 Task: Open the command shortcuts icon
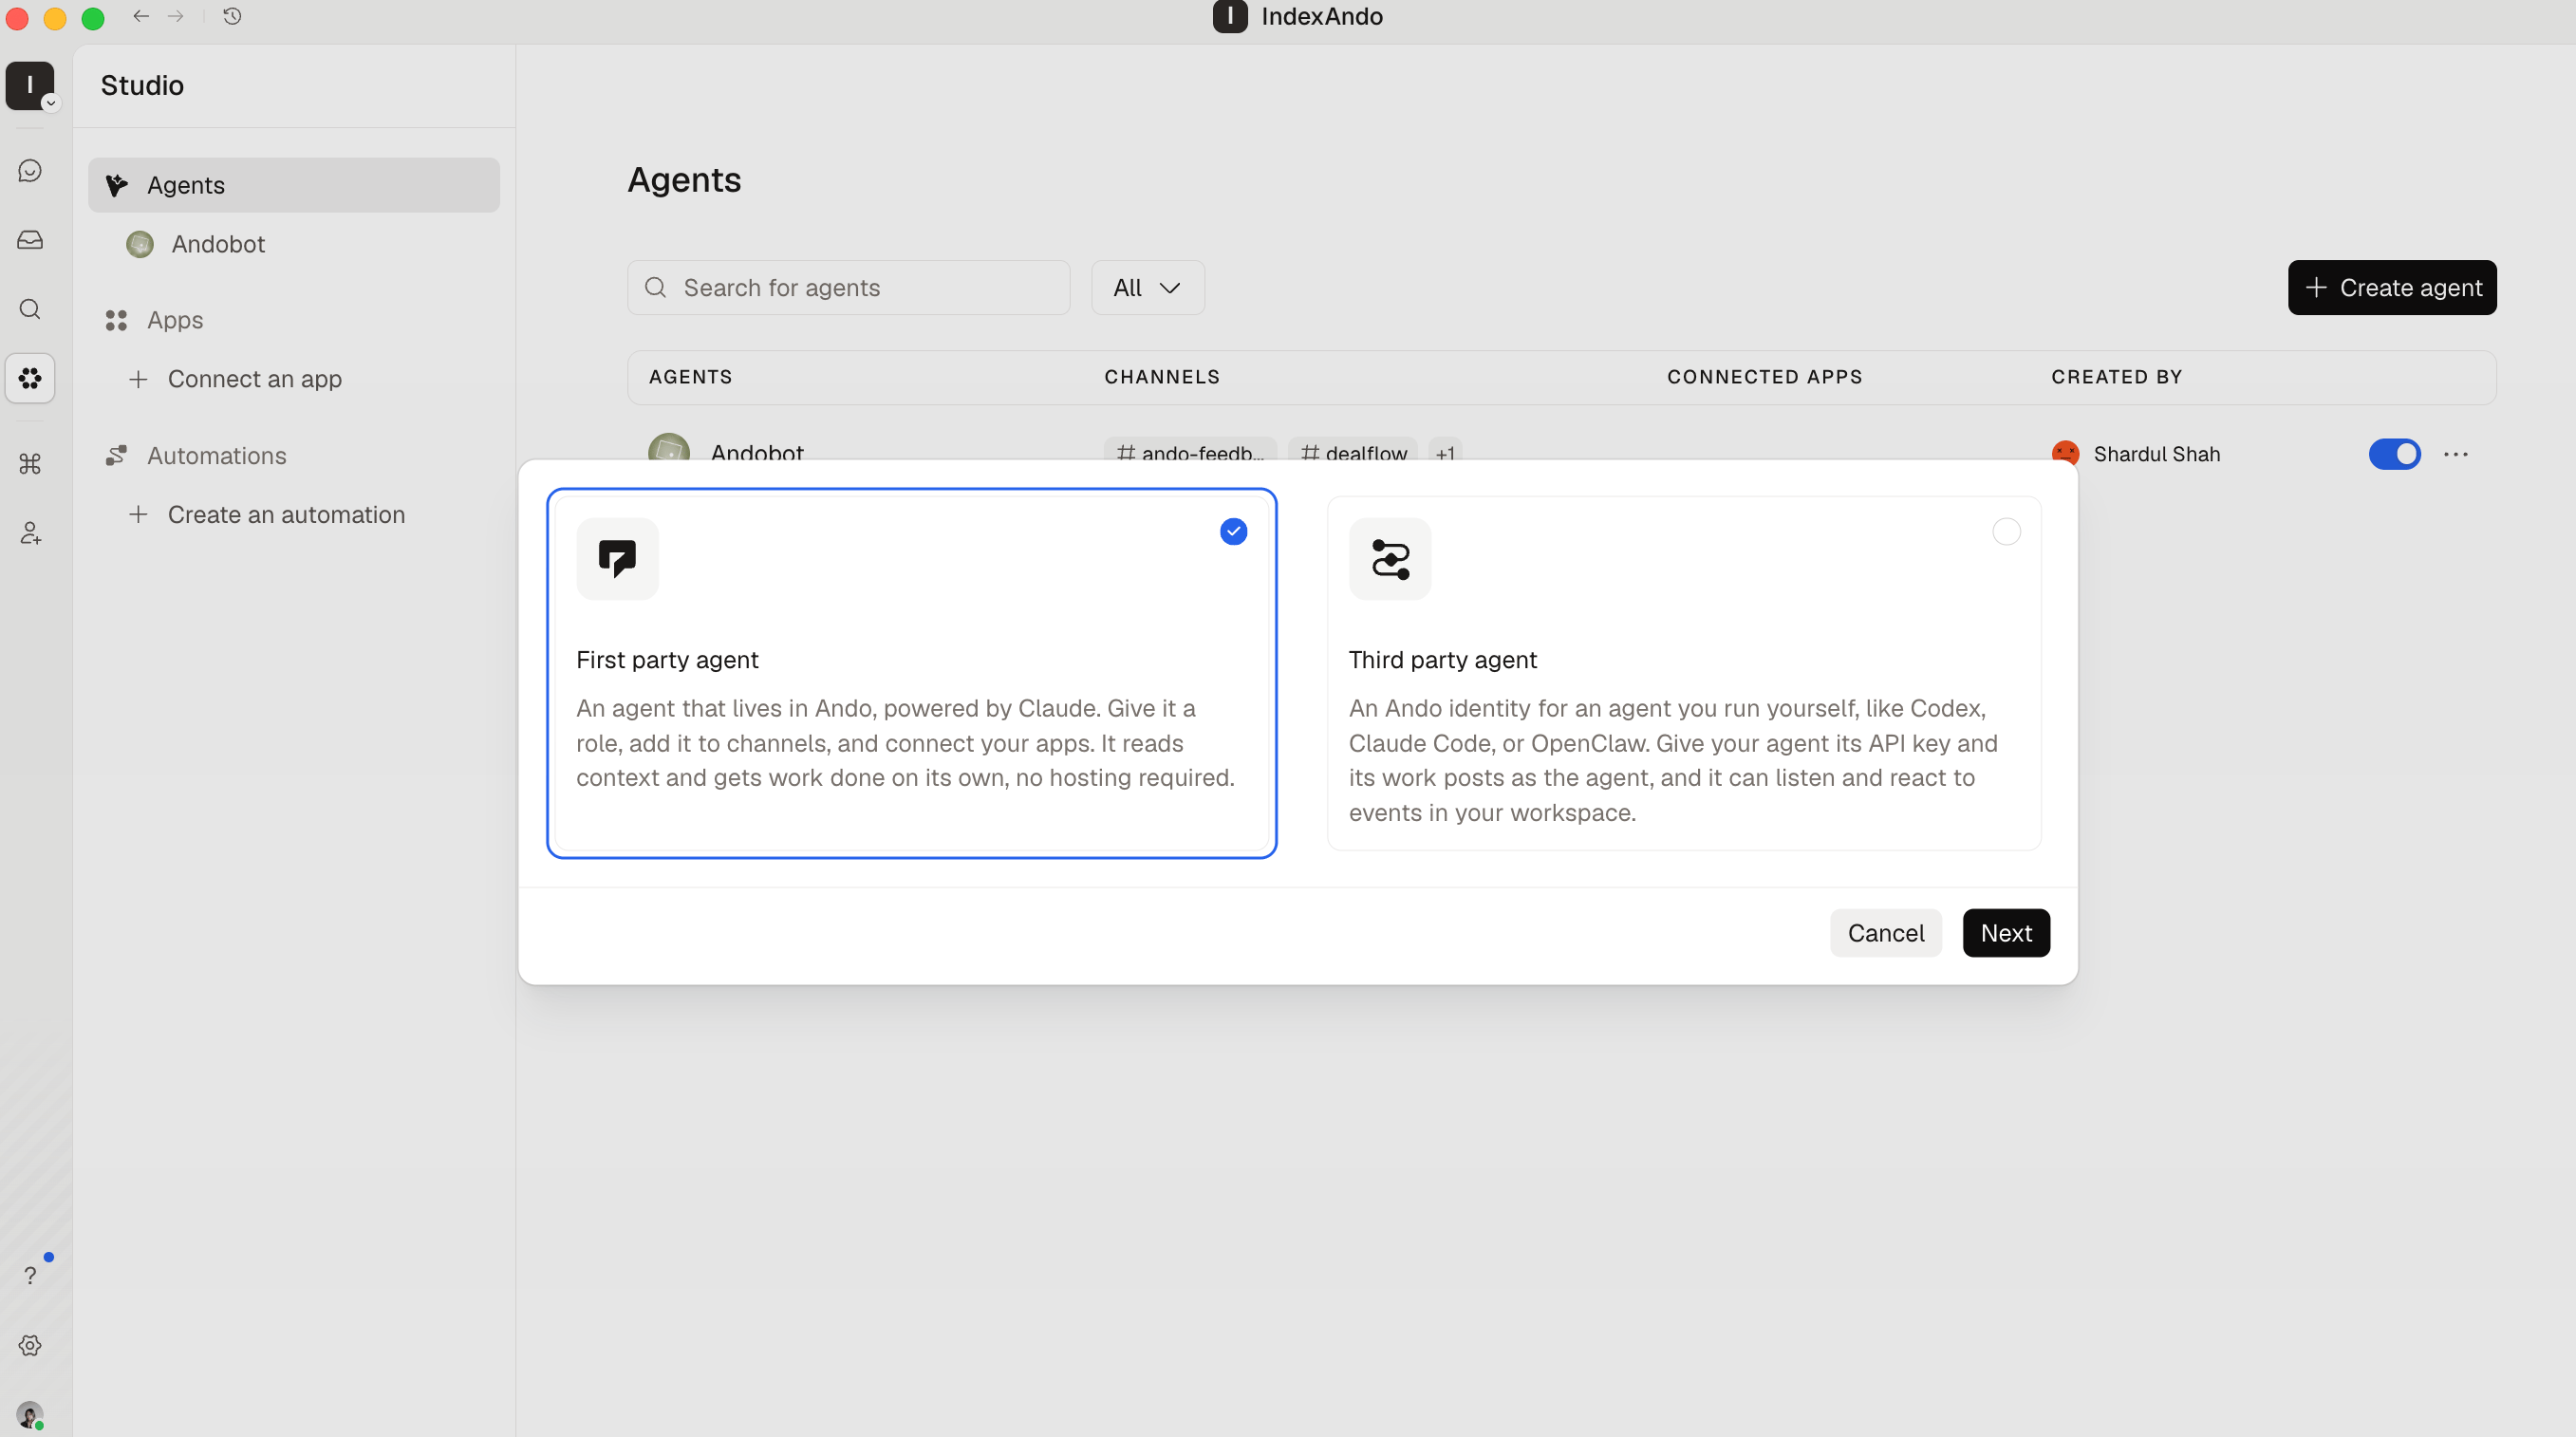click(x=30, y=464)
